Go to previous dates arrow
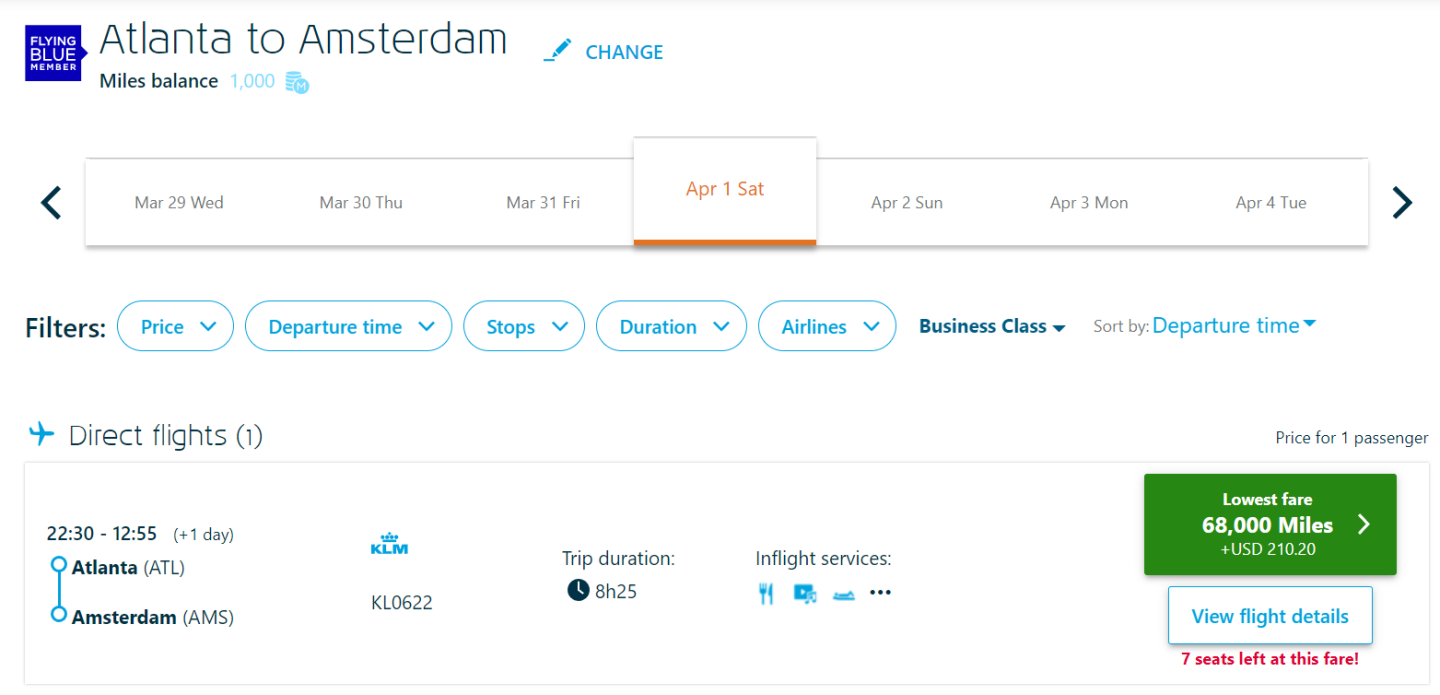The width and height of the screenshot is (1440, 695). 51,203
